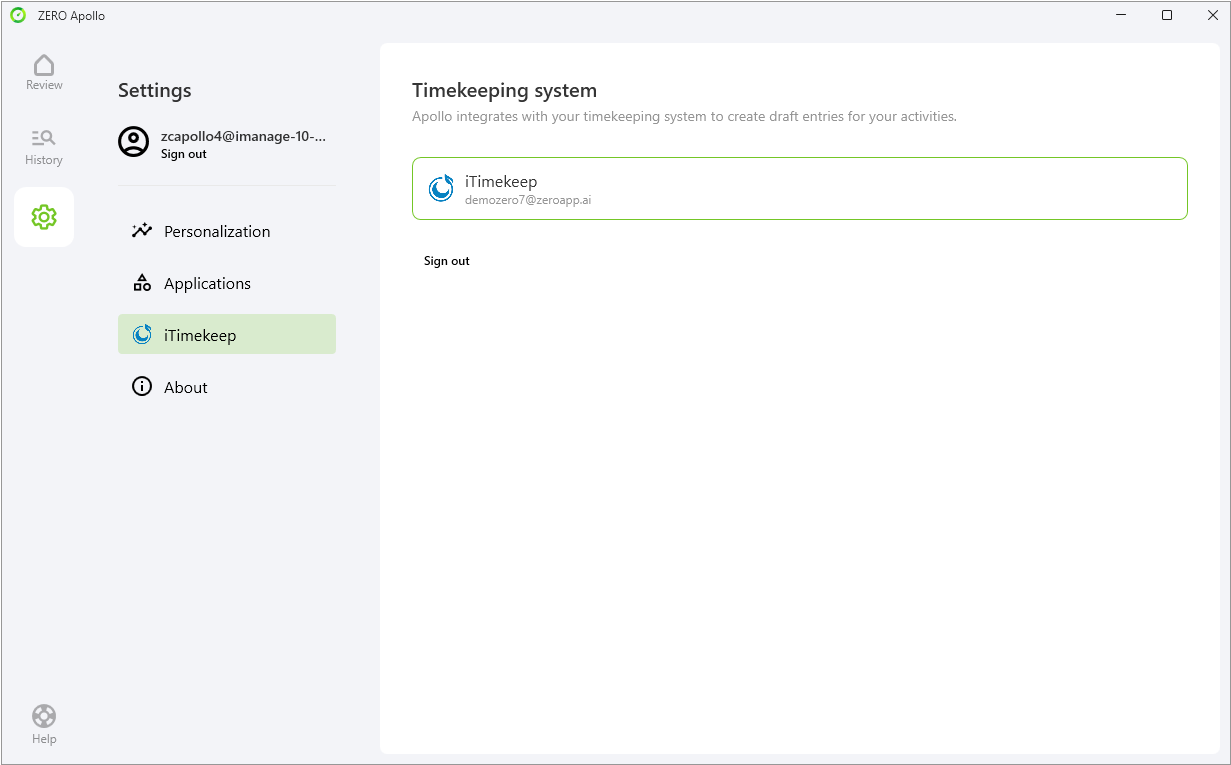Click the Applications shapes icon
The image size is (1231, 765).
click(142, 283)
